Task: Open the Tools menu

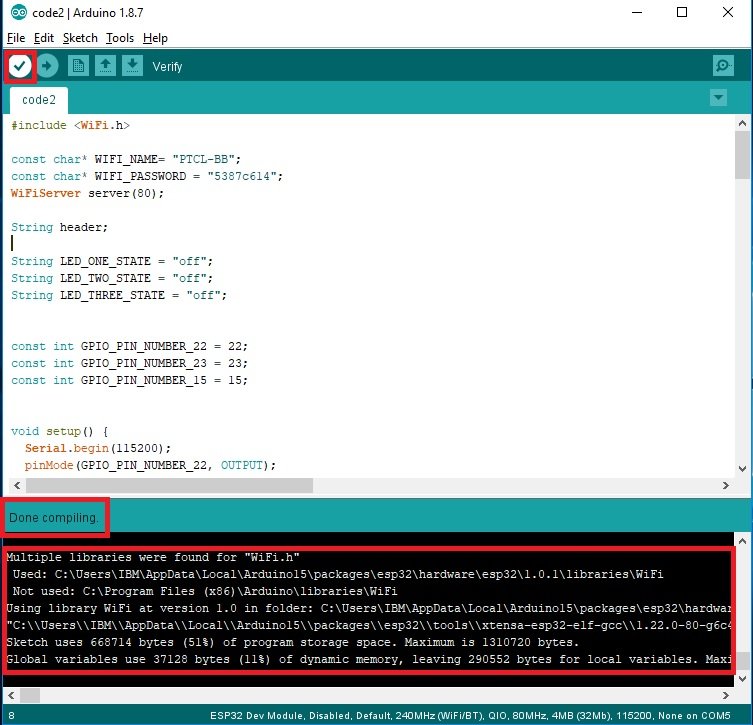Action: coord(120,38)
